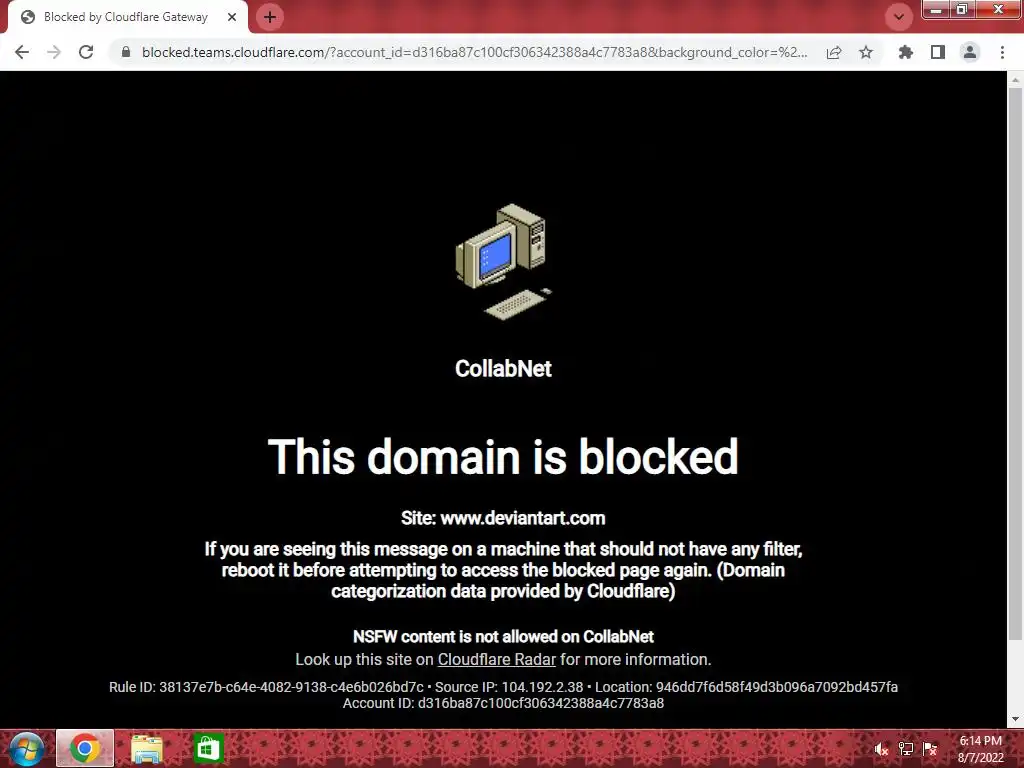Bookmark this page with the star
The height and width of the screenshot is (768, 1024).
[866, 52]
